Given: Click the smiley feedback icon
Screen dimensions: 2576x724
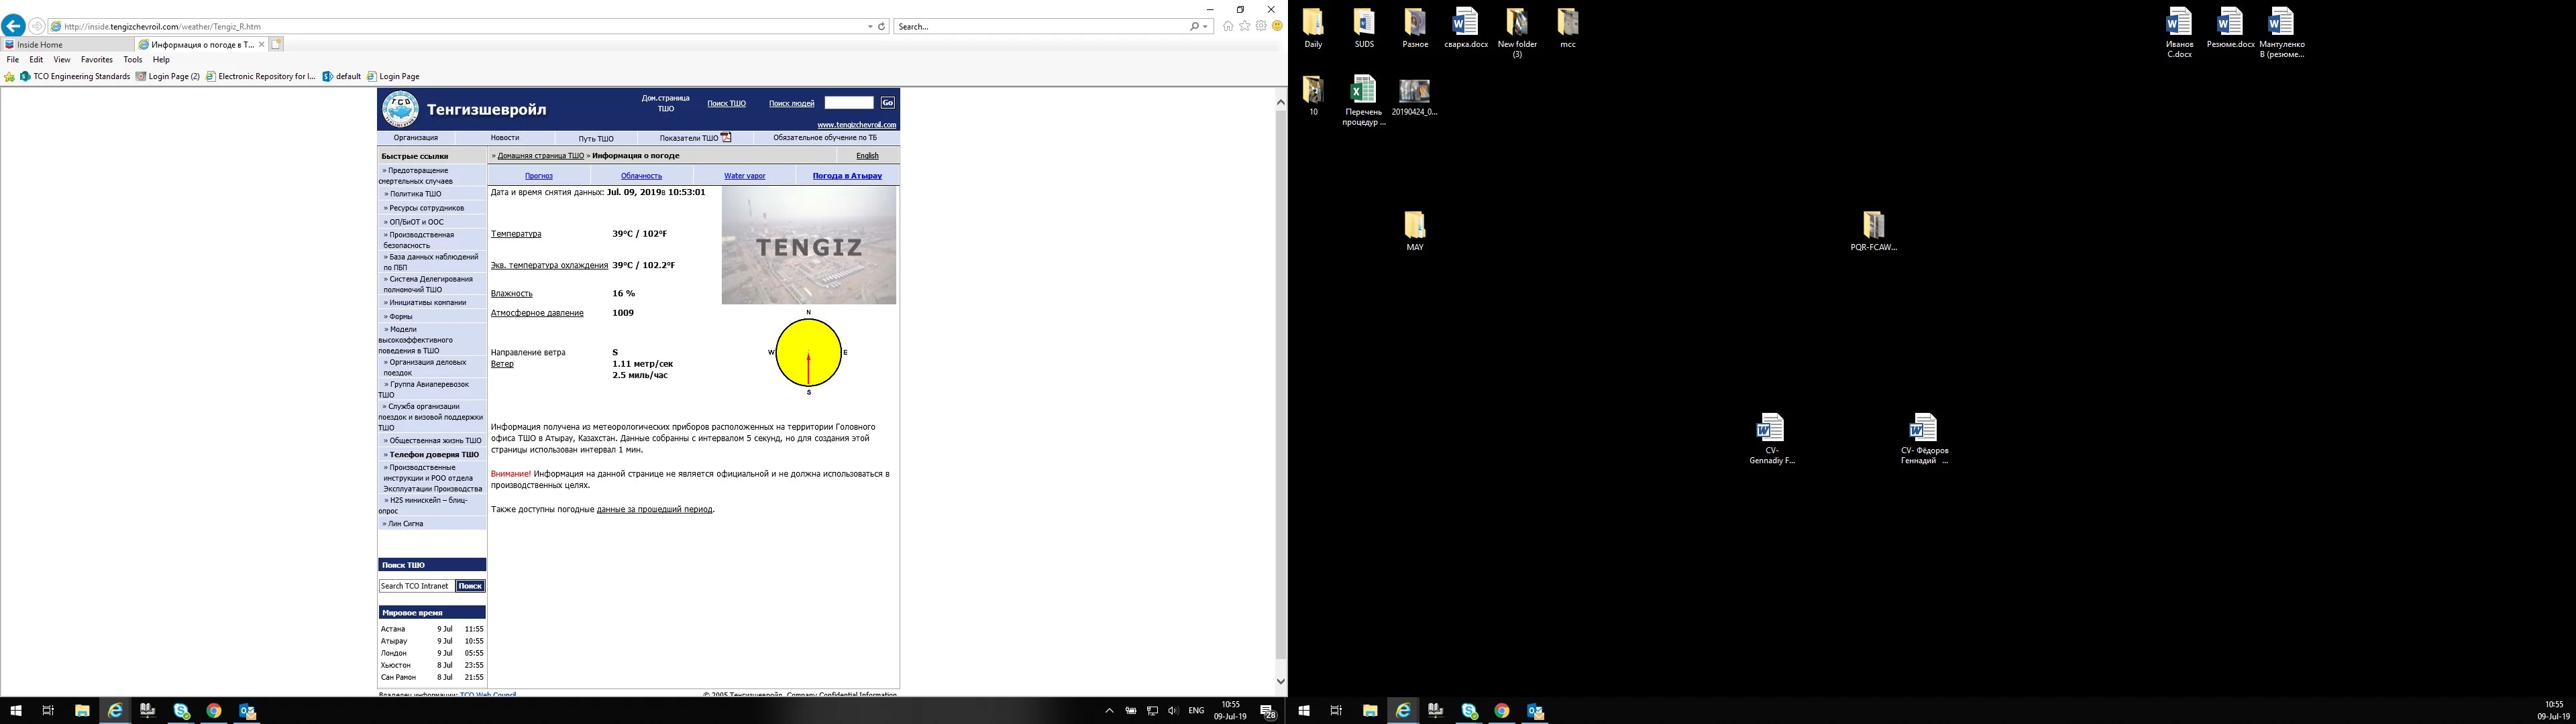Looking at the screenshot, I should 1277,26.
